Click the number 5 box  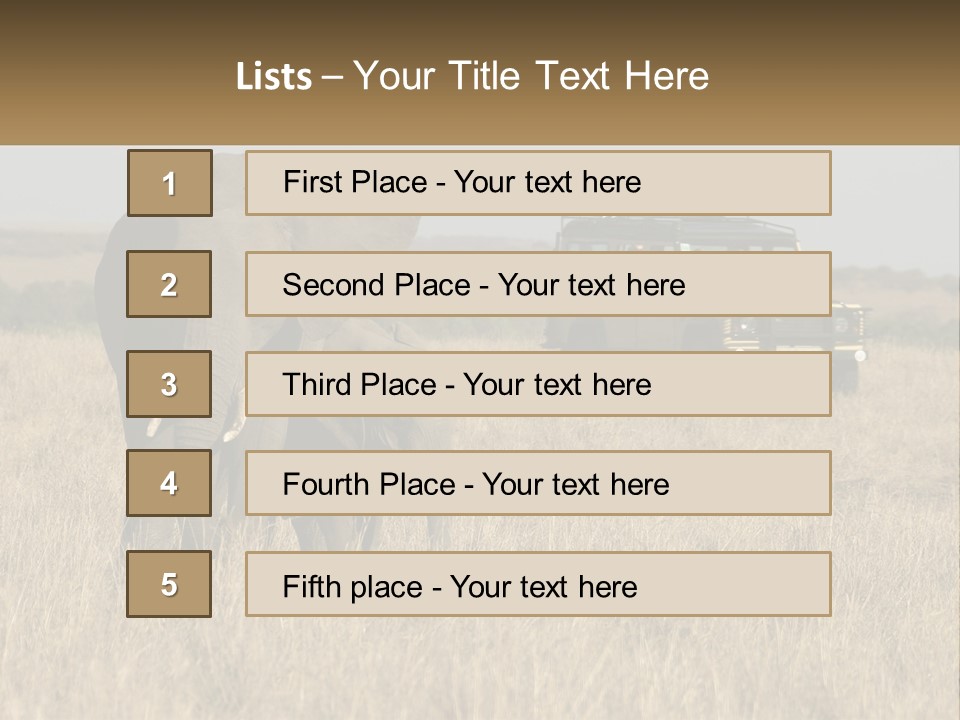(169, 584)
